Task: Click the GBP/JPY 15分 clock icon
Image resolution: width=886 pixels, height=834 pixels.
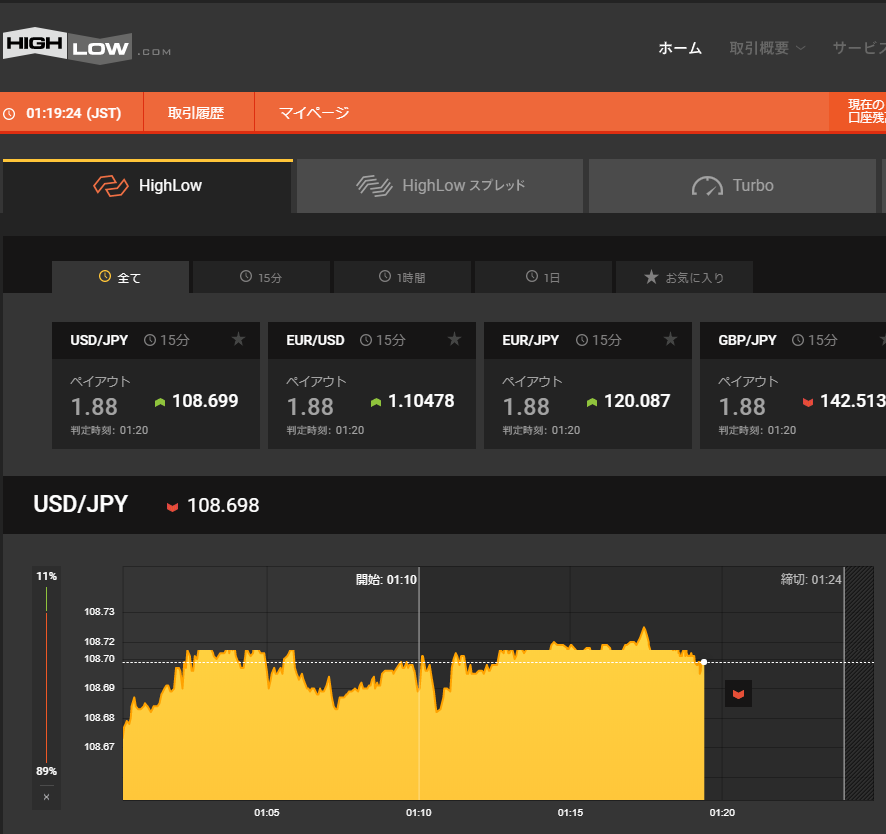Action: 798,340
